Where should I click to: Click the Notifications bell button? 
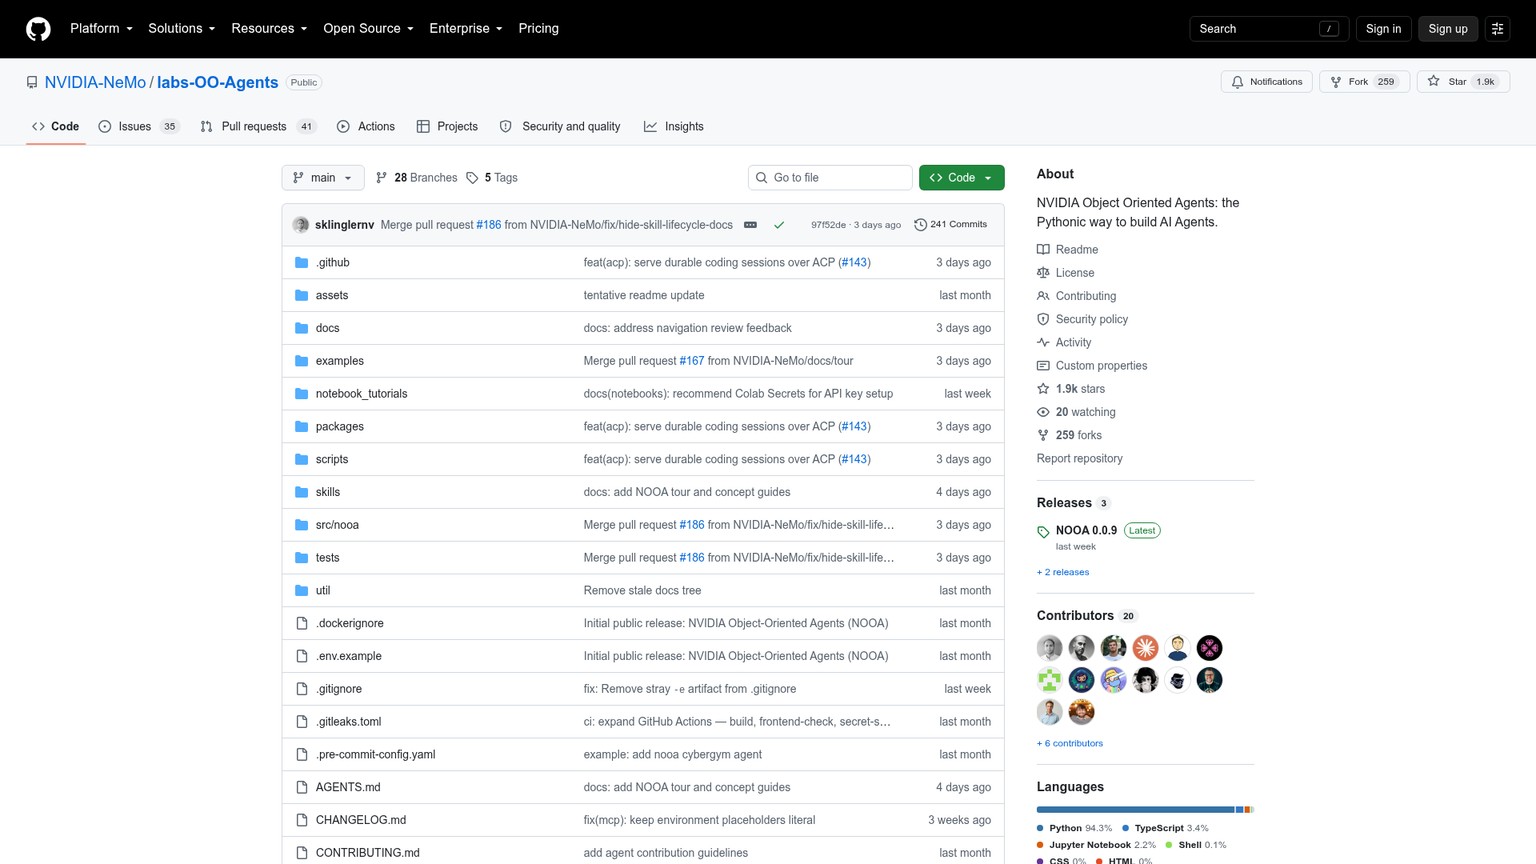pos(1266,82)
